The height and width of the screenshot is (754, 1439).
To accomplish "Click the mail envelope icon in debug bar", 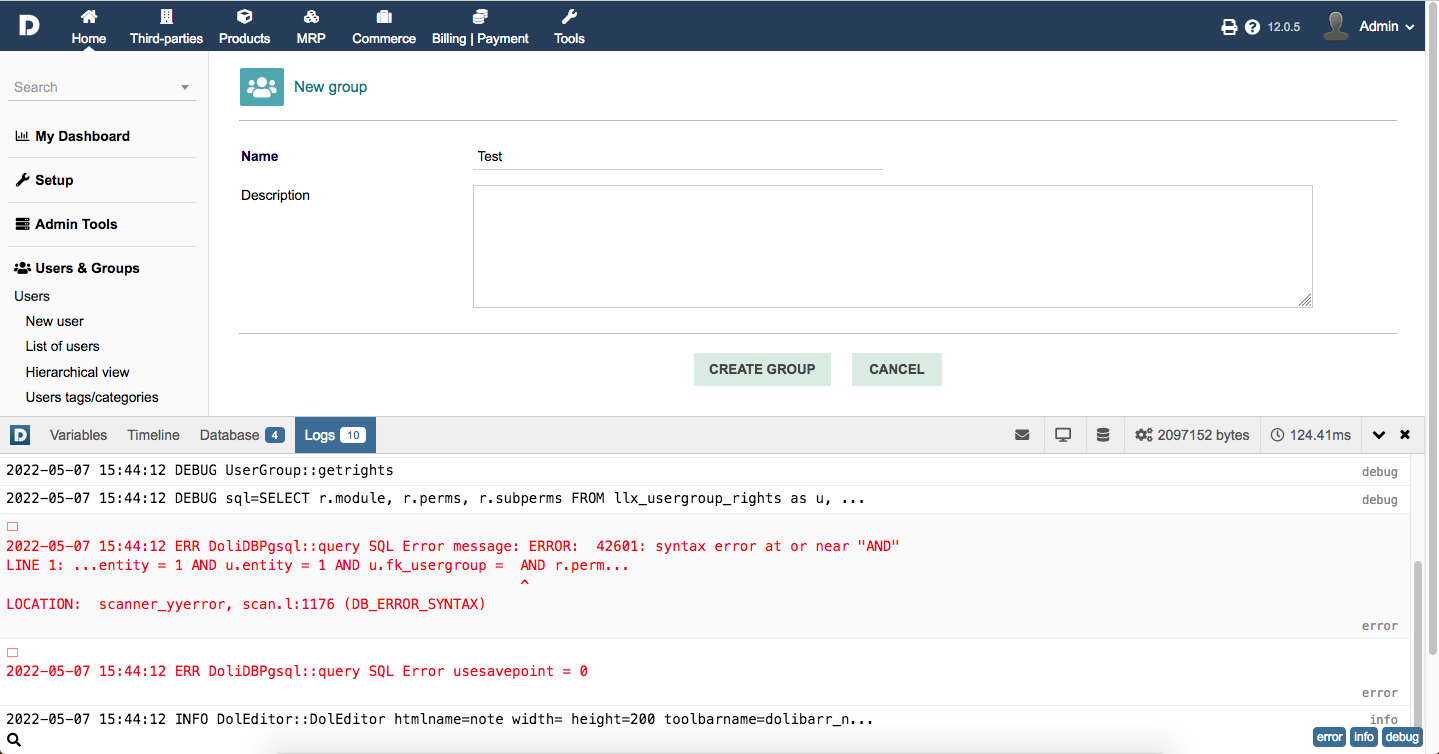I will 1022,435.
